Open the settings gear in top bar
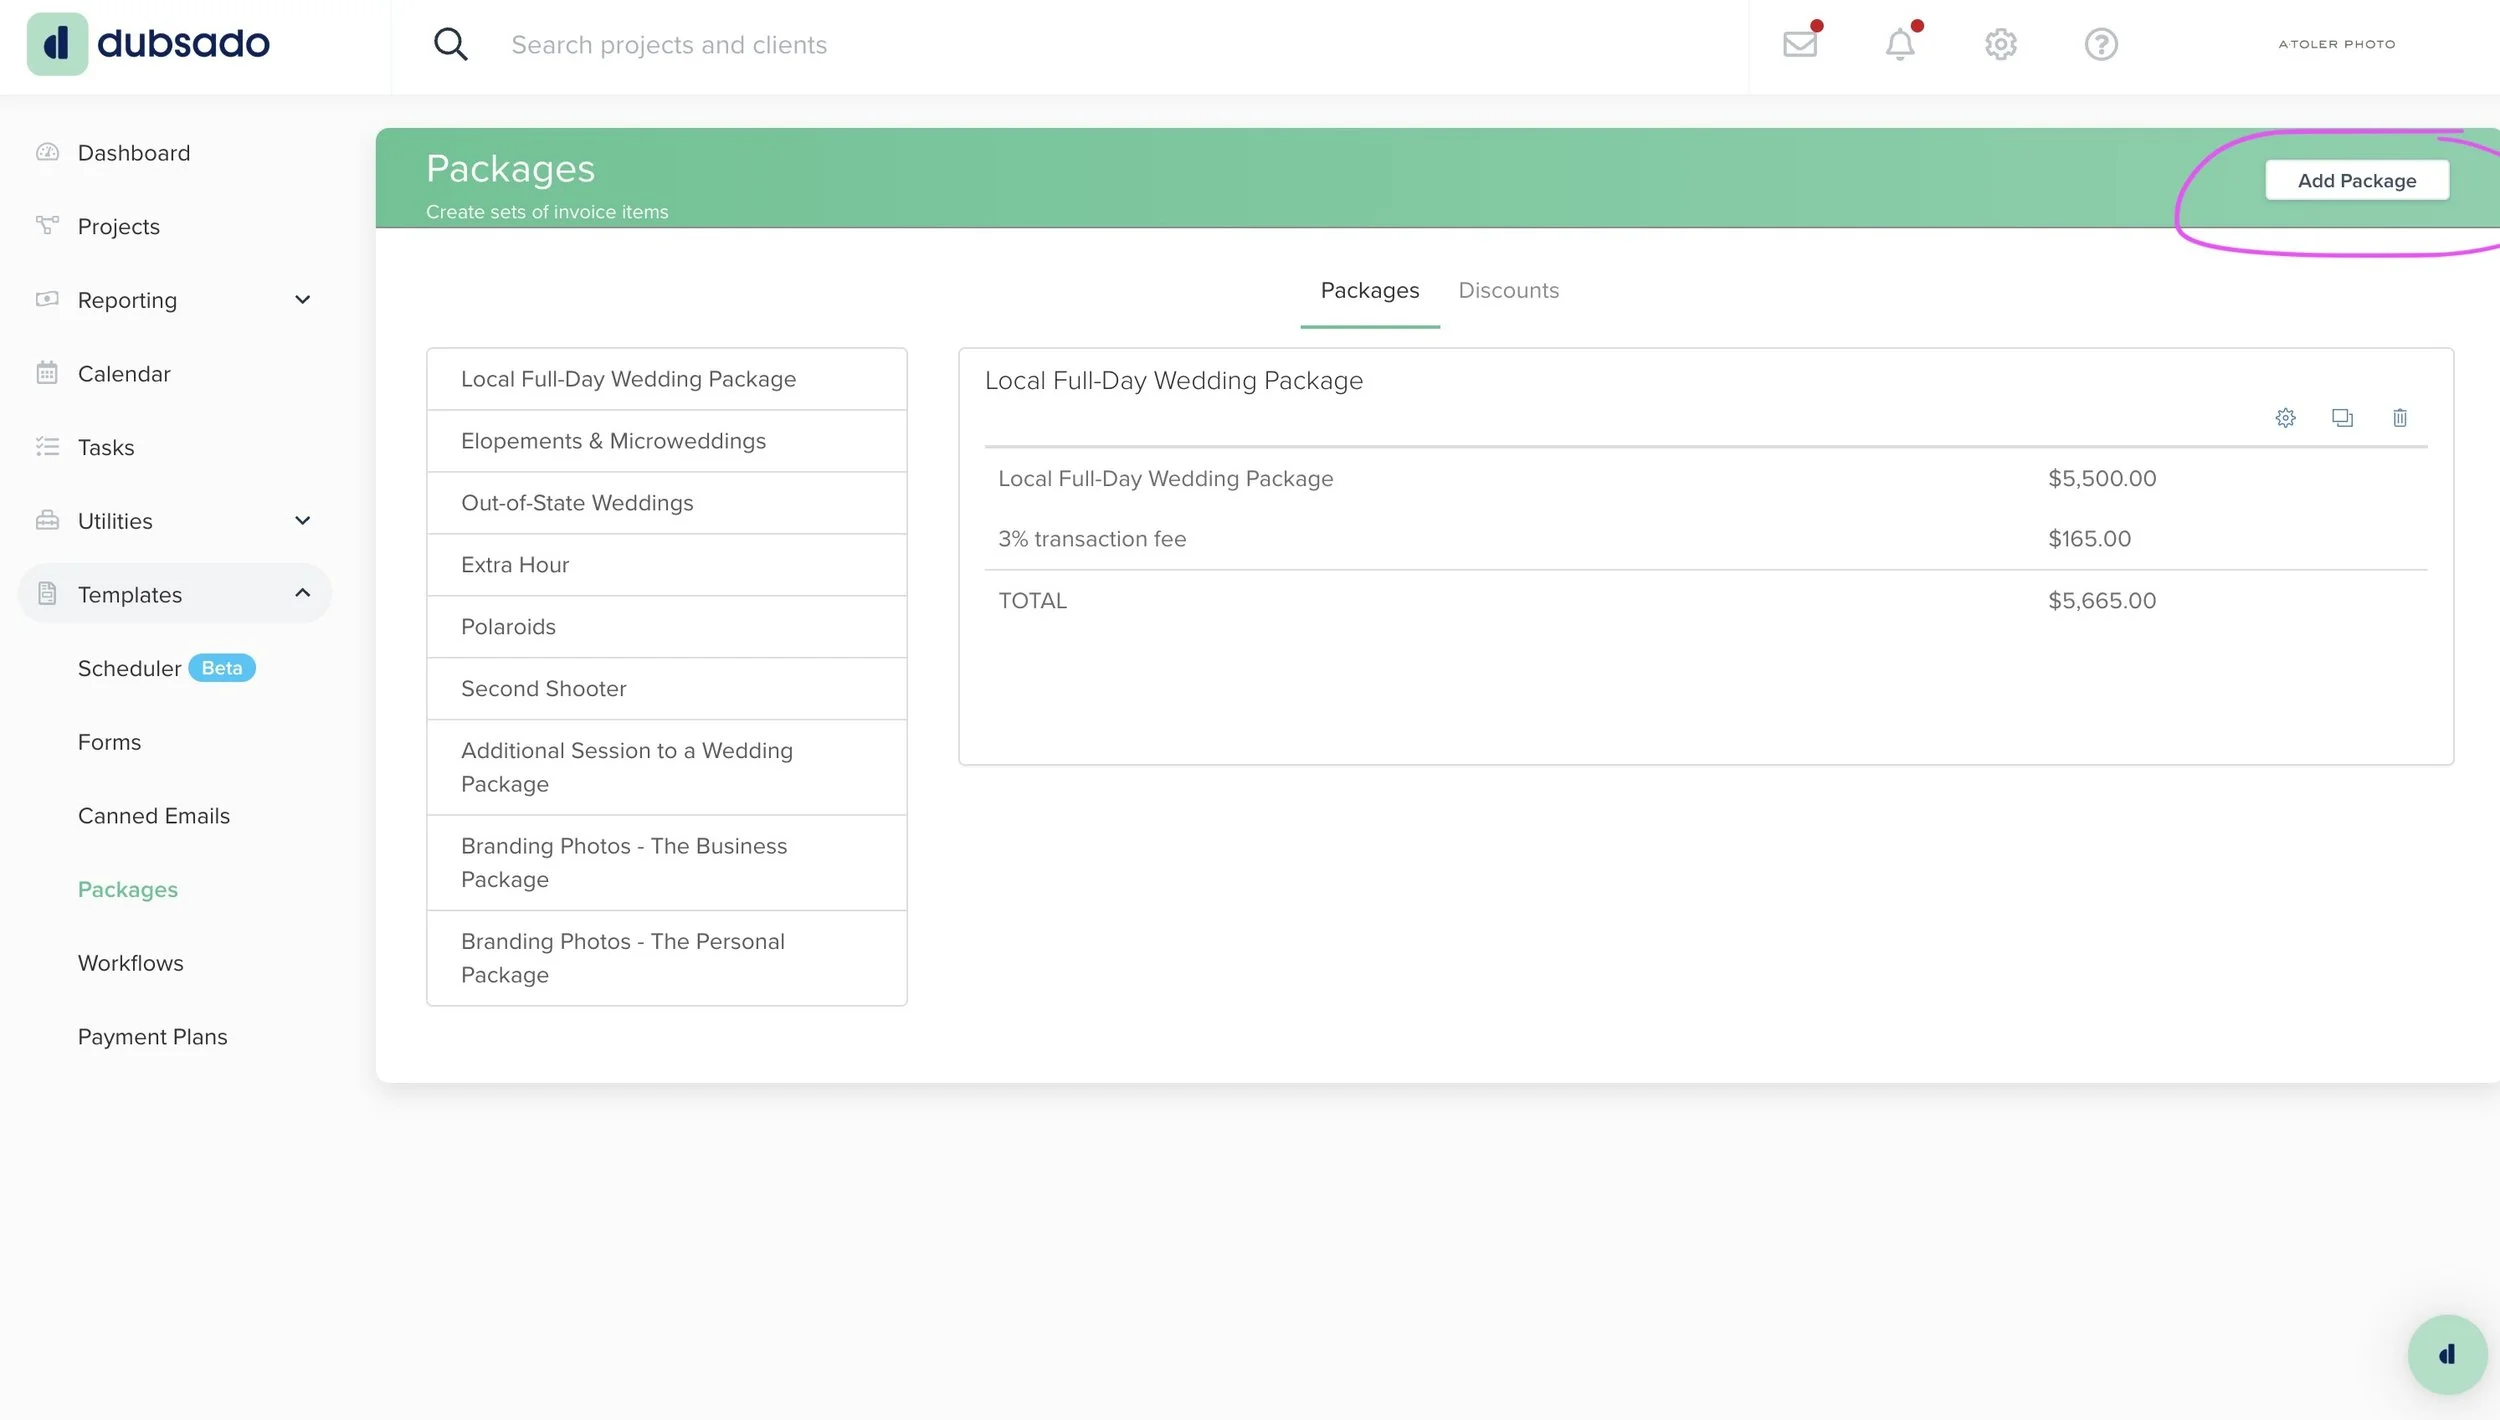The height and width of the screenshot is (1420, 2500). tap(2000, 44)
